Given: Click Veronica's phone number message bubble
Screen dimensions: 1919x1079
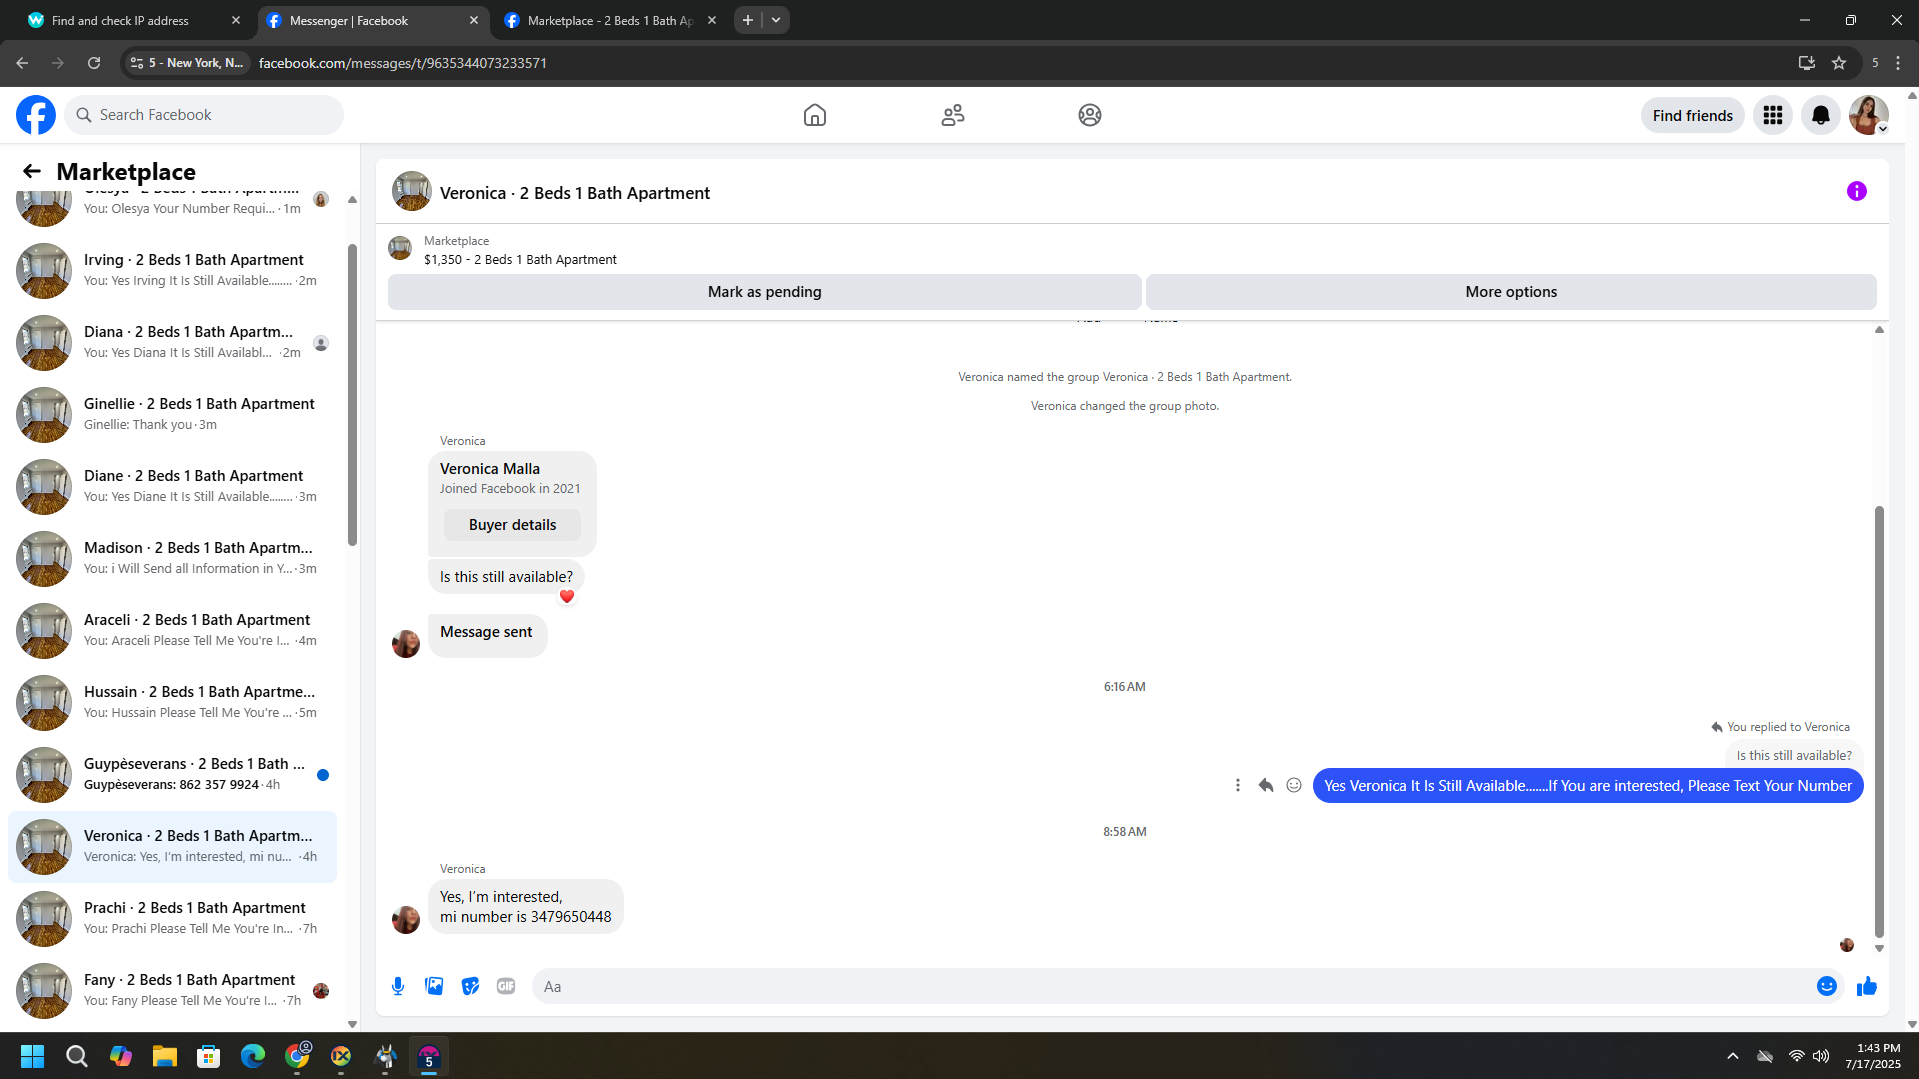Looking at the screenshot, I should 526,907.
